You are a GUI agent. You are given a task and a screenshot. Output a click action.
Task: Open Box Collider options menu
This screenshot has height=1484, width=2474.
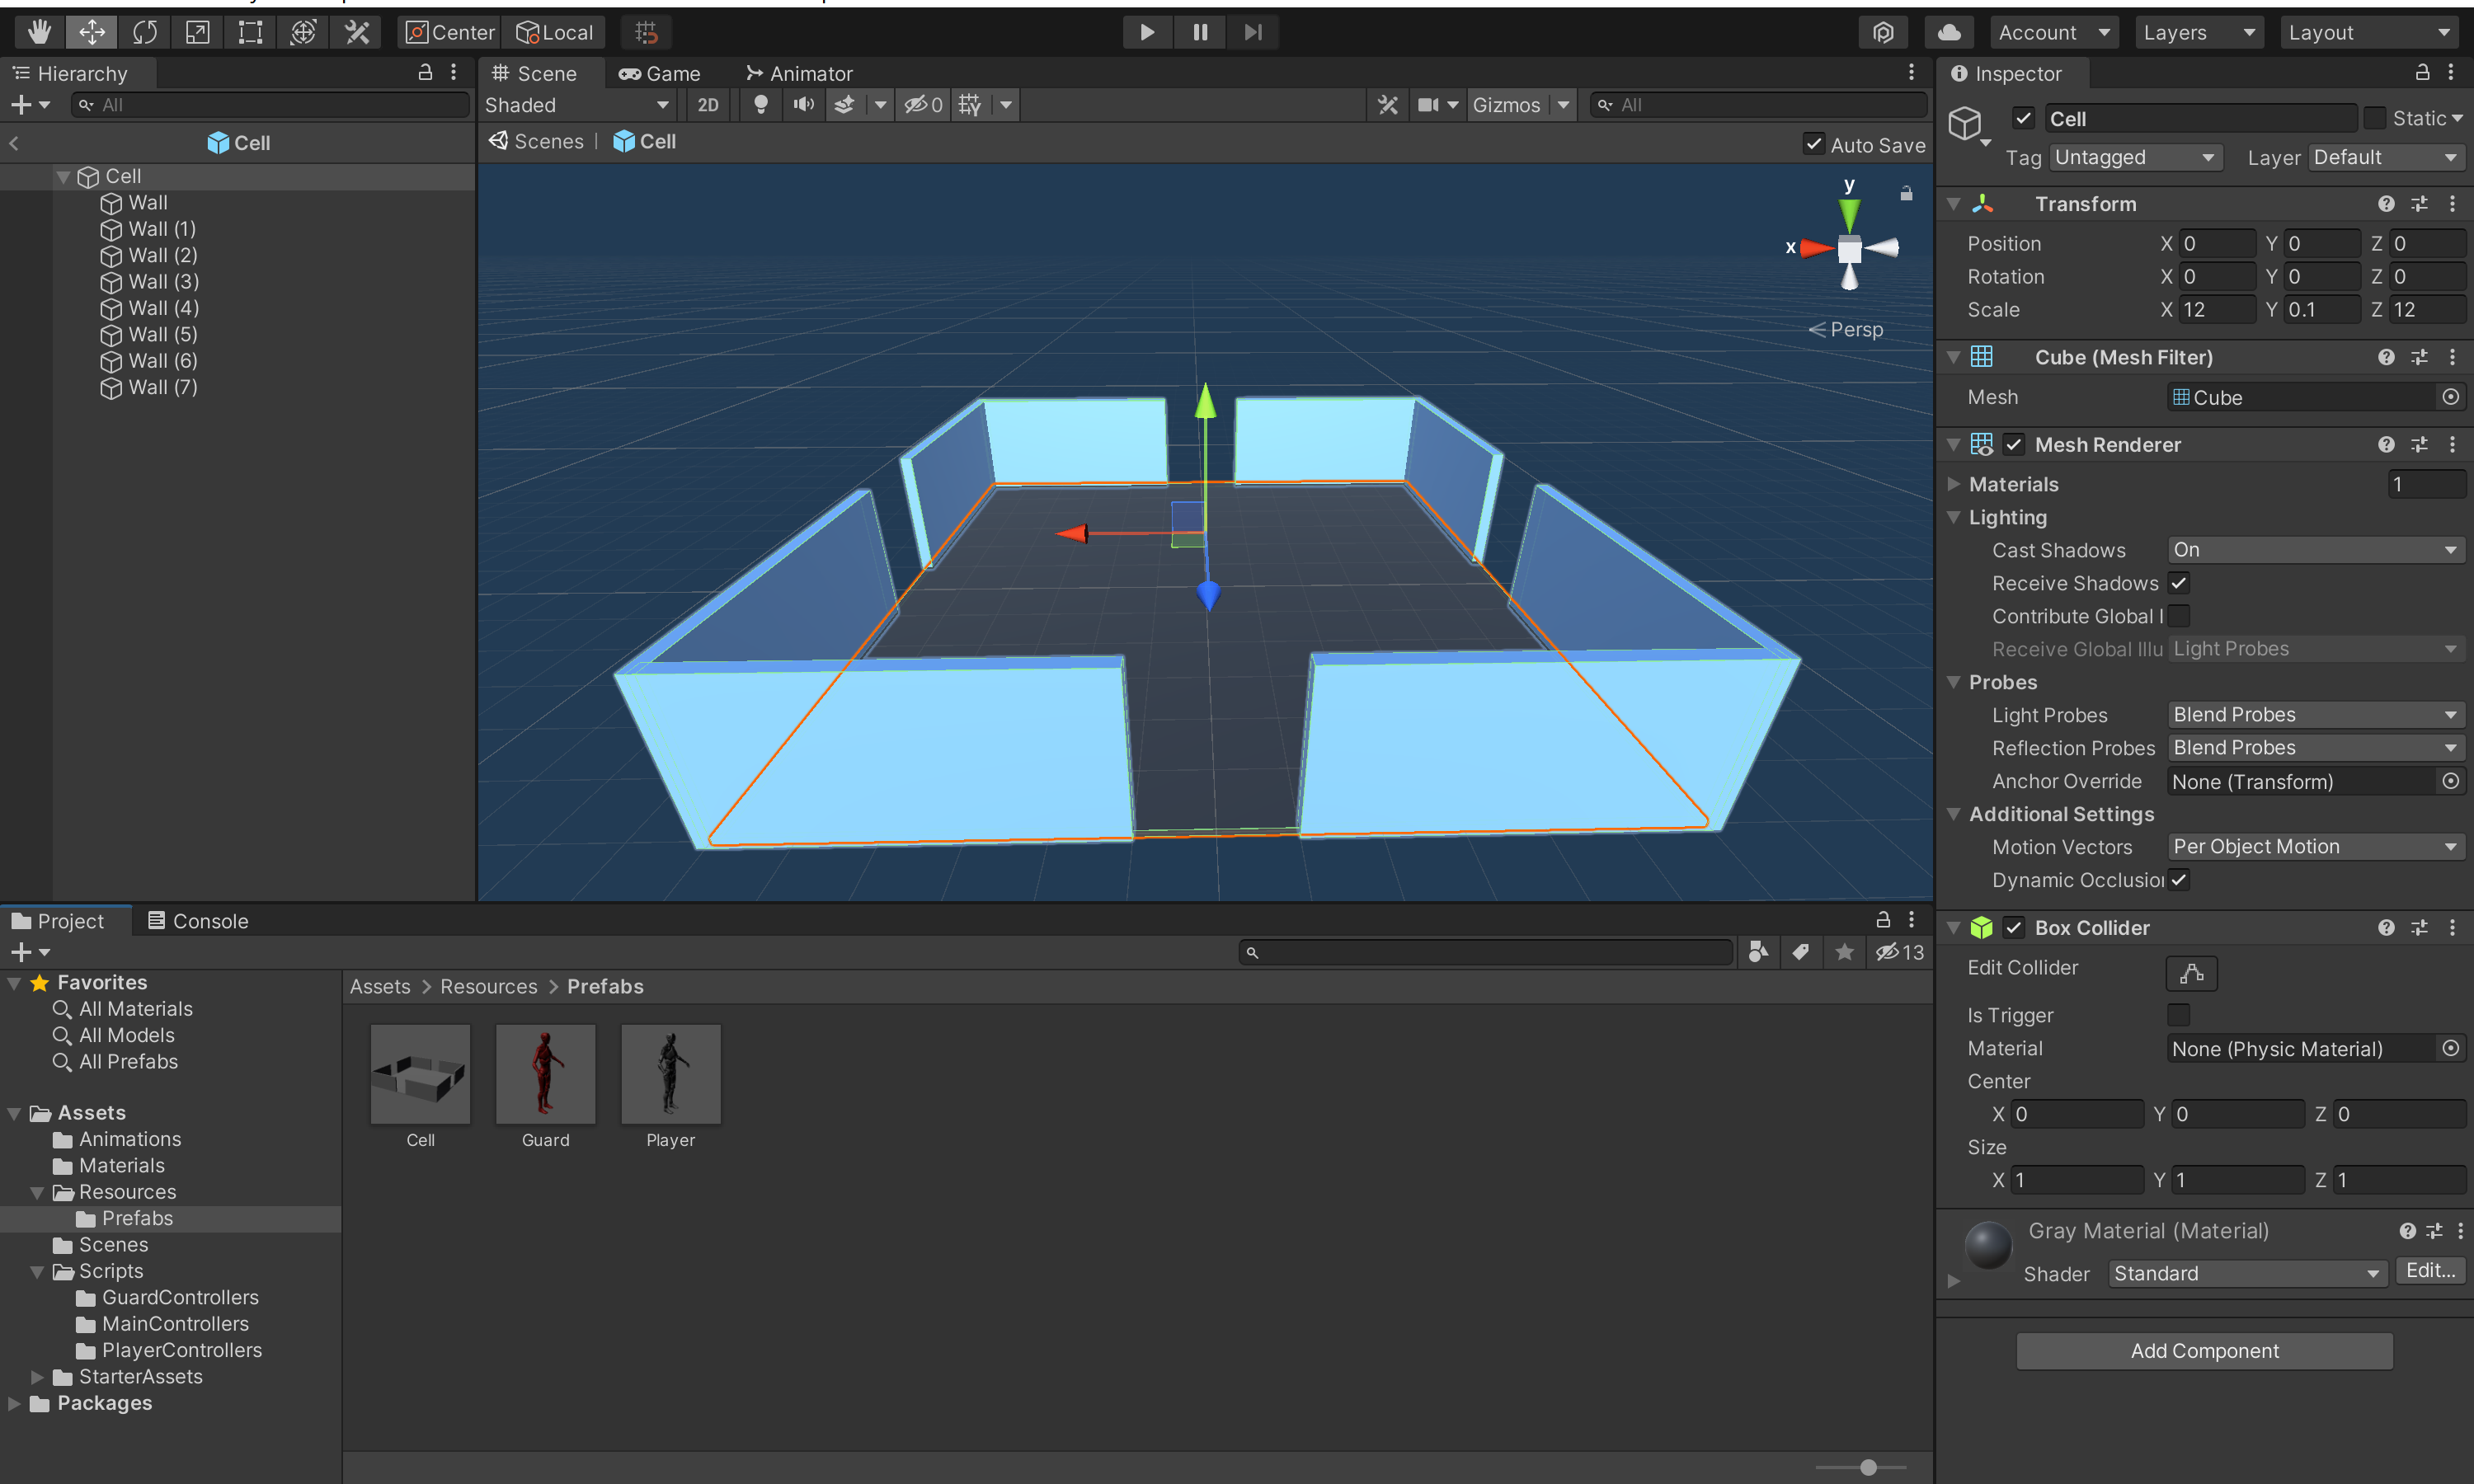2452,928
